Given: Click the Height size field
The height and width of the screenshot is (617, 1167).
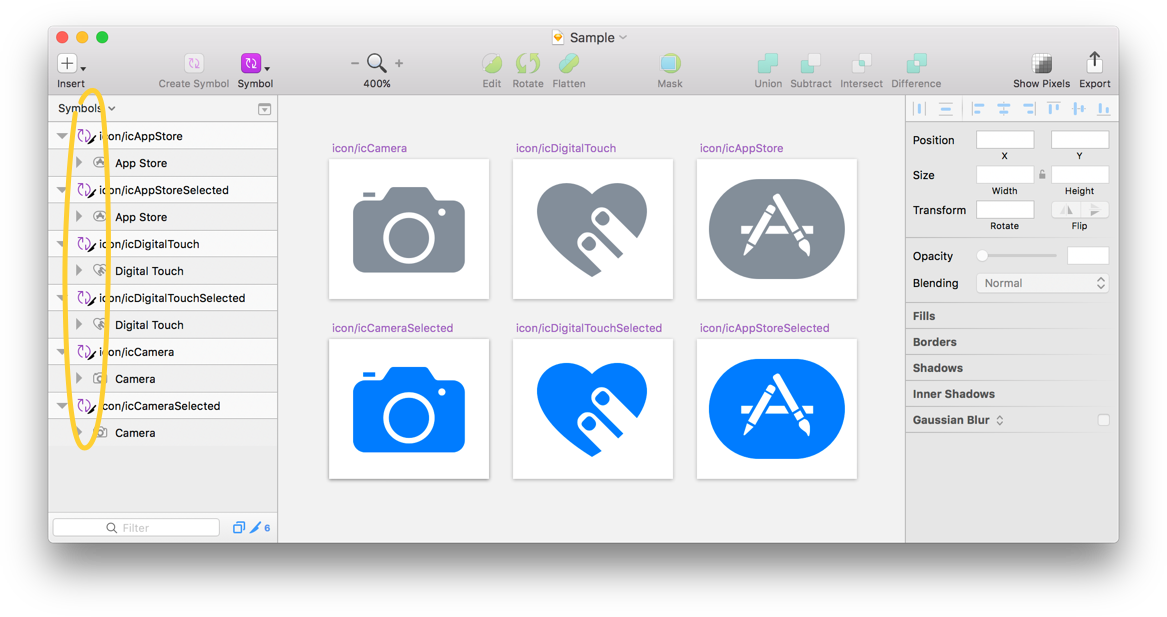Looking at the screenshot, I should pos(1079,174).
